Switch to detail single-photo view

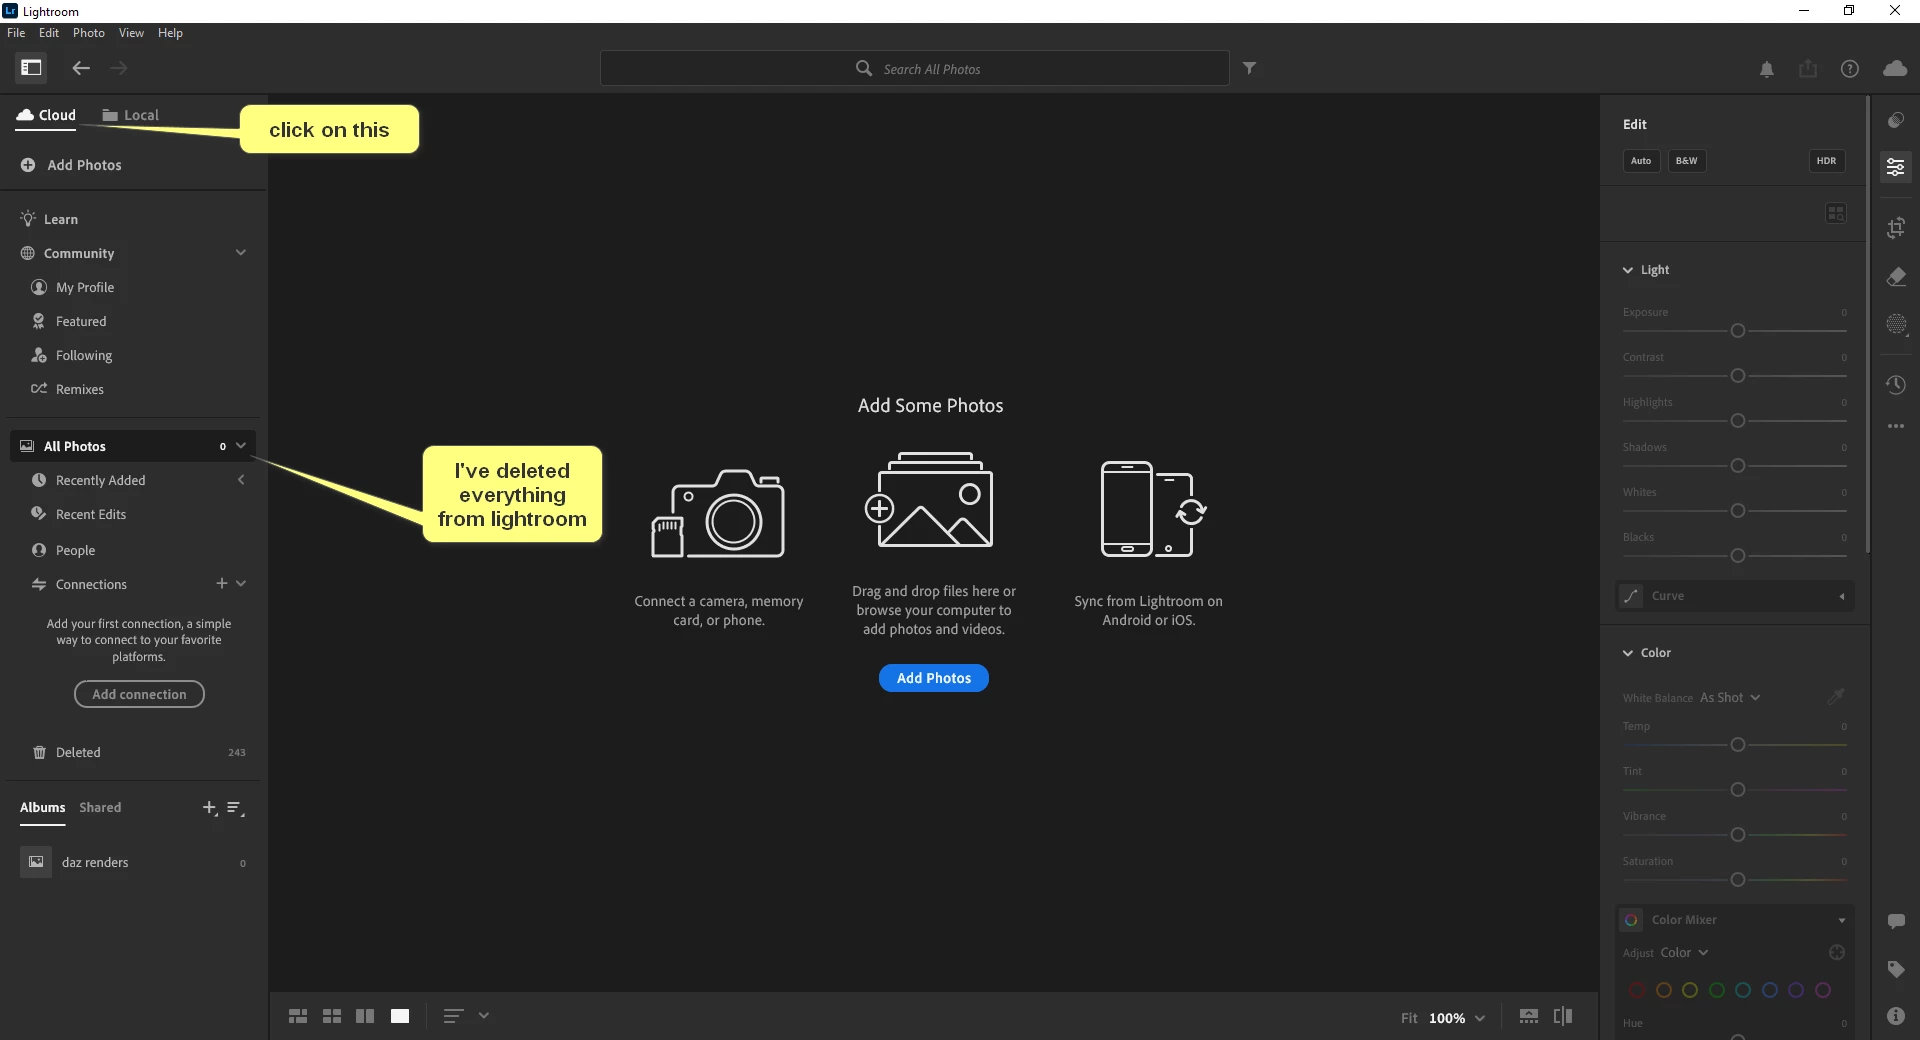click(x=400, y=1016)
